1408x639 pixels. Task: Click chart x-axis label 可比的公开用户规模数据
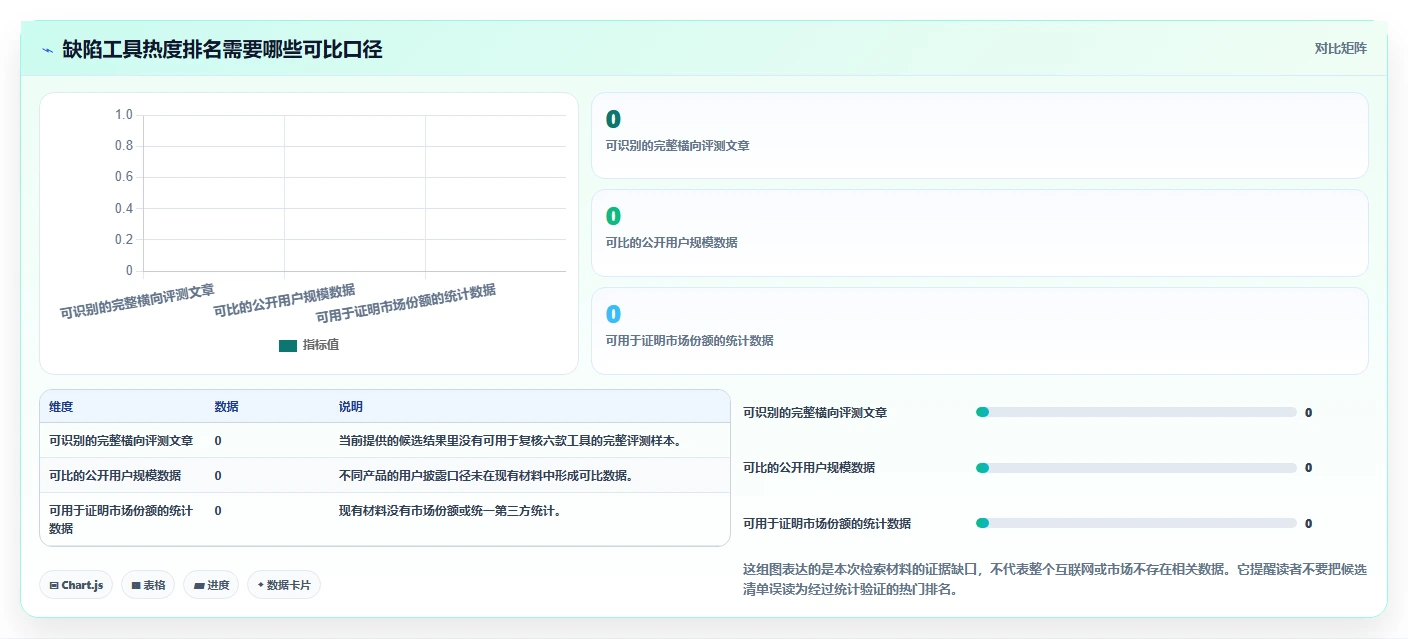(x=284, y=301)
